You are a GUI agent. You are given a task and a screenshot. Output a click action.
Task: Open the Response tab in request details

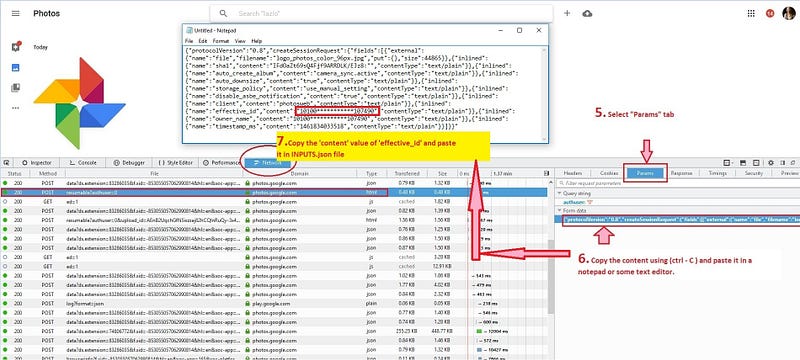click(682, 173)
